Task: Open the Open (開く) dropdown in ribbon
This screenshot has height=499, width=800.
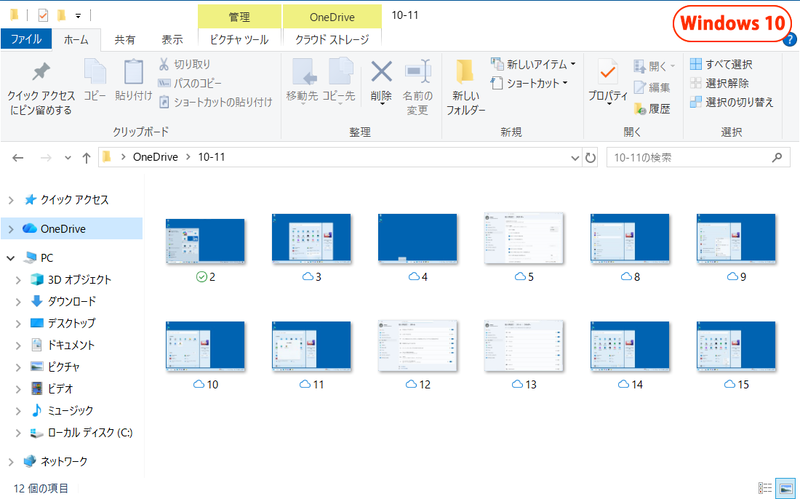Action: click(x=654, y=66)
